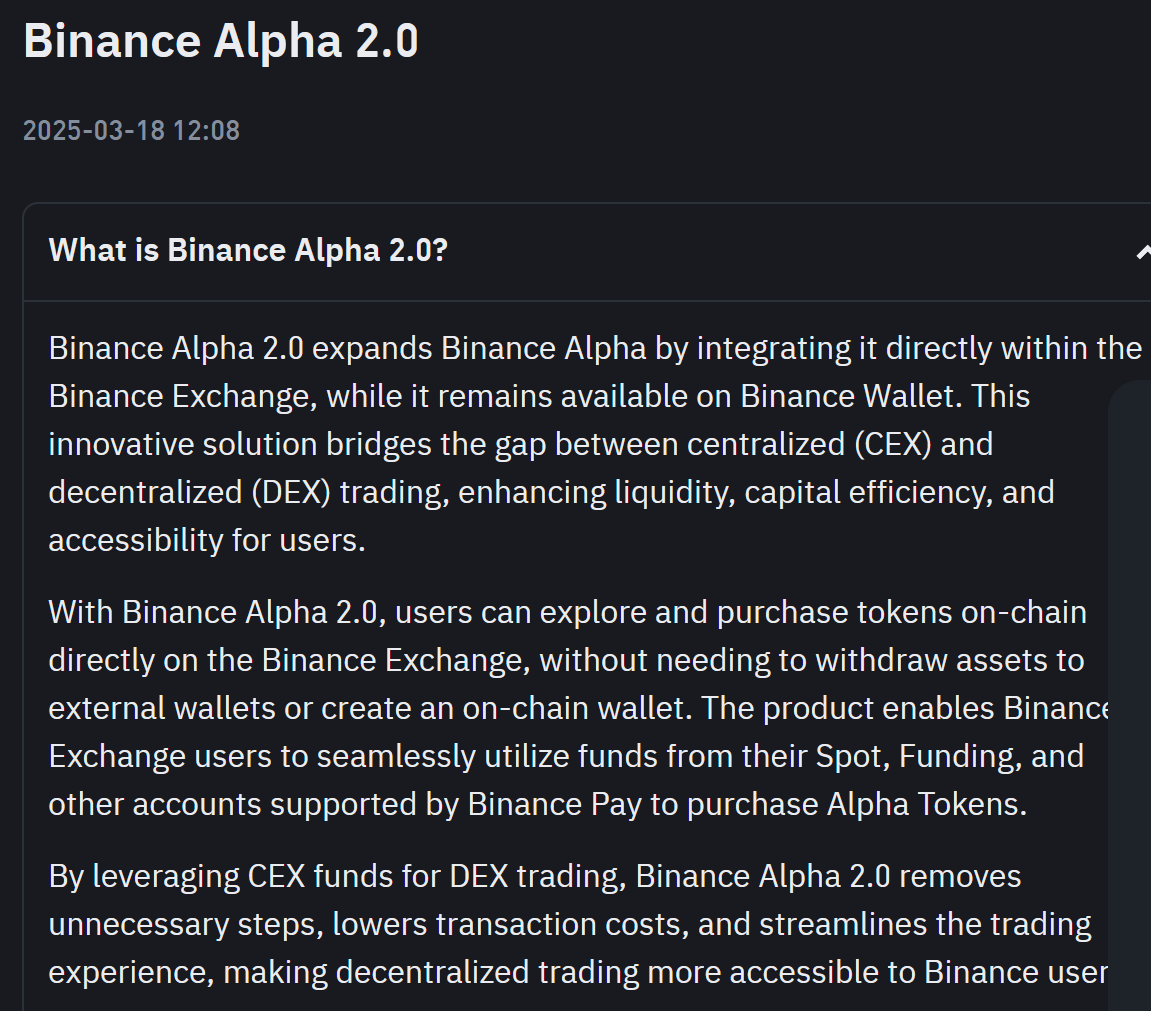Click 'lowers transaction costs' in third paragraph
The width and height of the screenshot is (1151, 1011).
[x=511, y=925]
